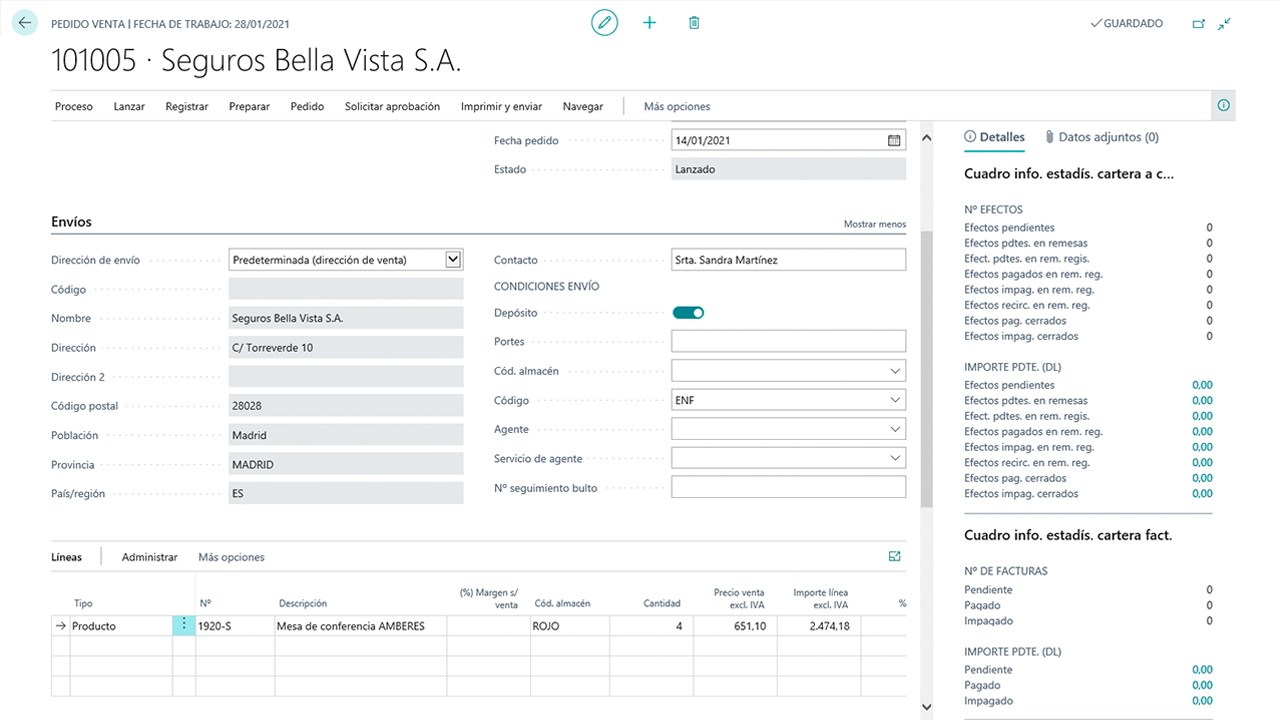This screenshot has height=720, width=1280.
Task: Open Más opciones in lines section
Action: [232, 557]
